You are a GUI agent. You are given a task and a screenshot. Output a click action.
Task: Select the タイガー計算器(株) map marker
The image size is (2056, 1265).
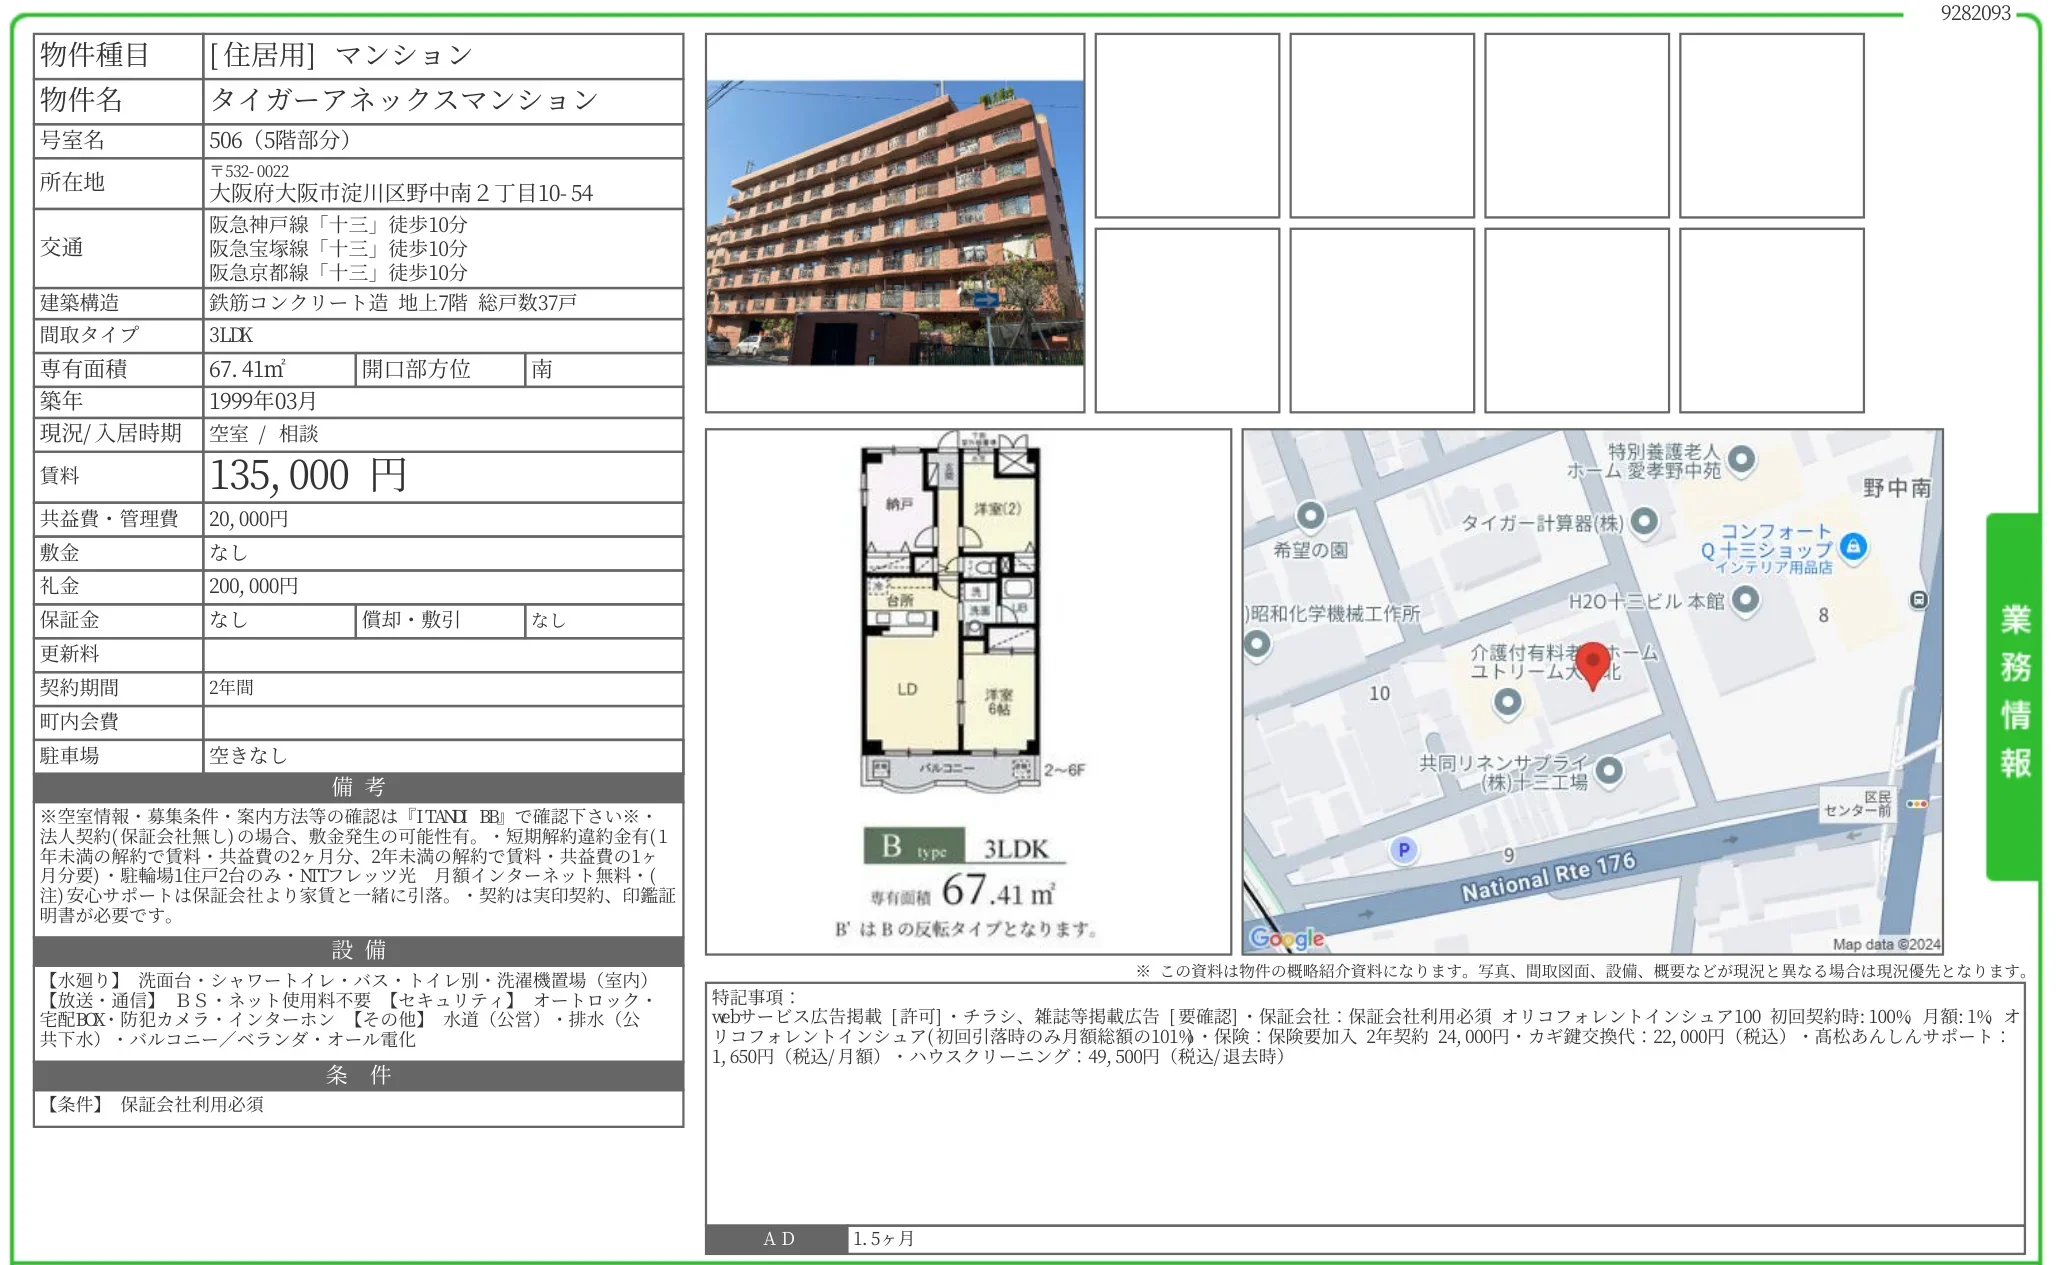coord(1644,521)
